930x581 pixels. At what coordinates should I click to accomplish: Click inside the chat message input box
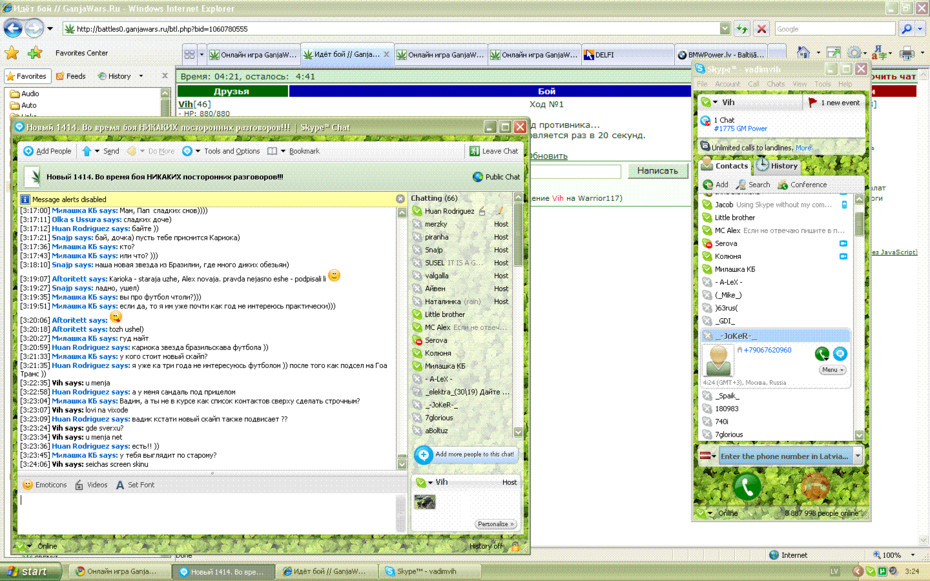[208, 513]
